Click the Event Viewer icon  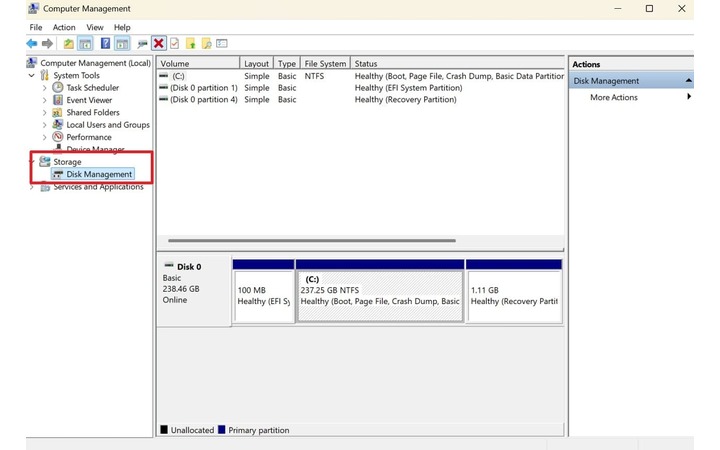pyautogui.click(x=57, y=100)
